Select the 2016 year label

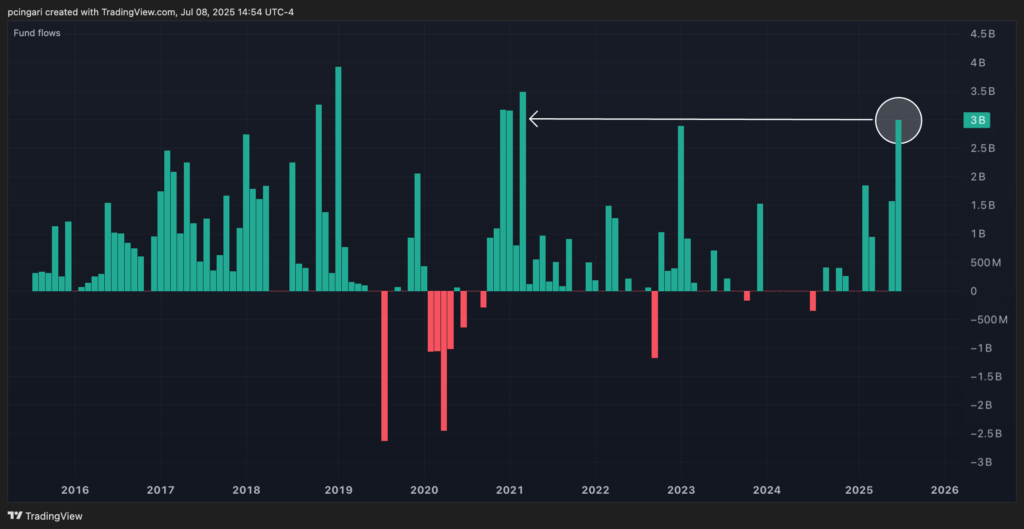tap(75, 490)
